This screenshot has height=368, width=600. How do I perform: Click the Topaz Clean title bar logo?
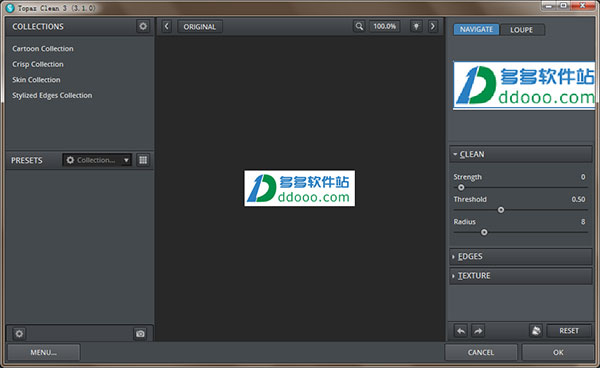click(x=10, y=8)
